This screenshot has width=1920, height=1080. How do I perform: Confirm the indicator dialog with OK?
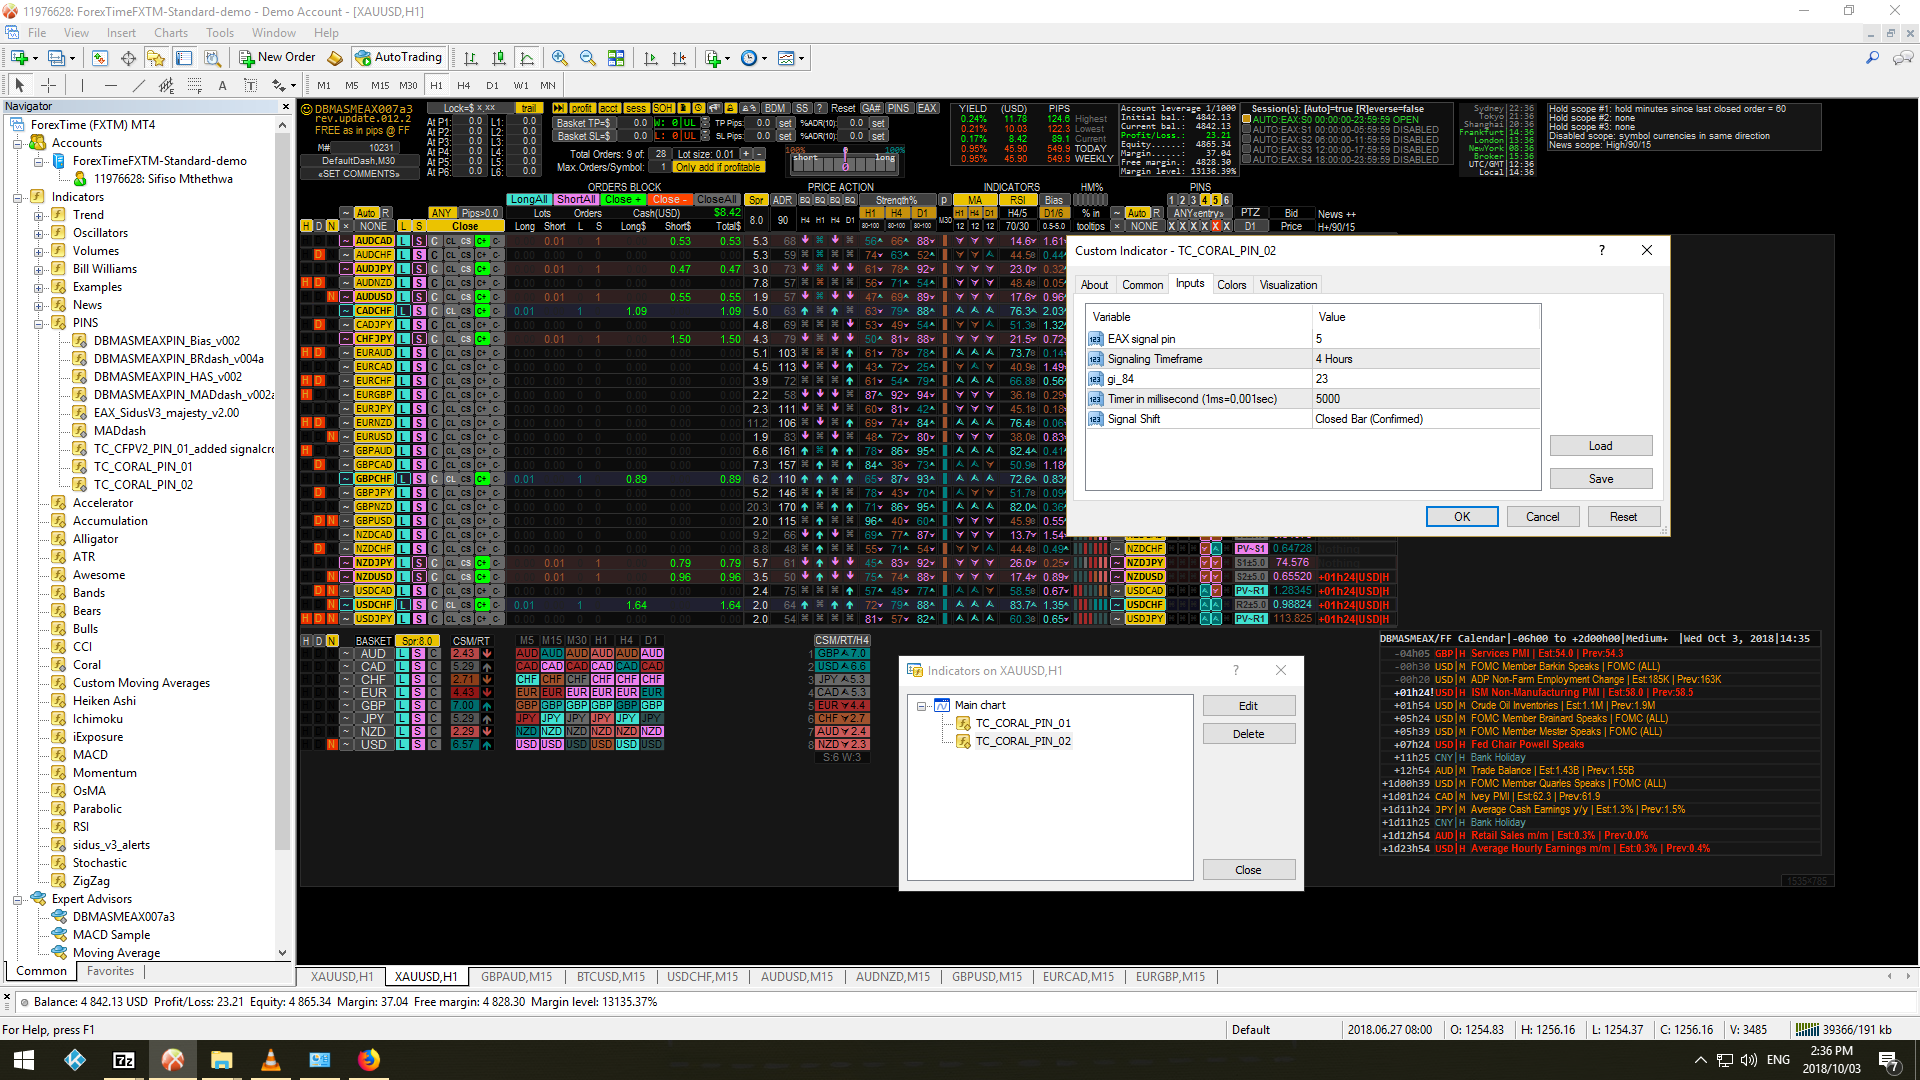pyautogui.click(x=1462, y=517)
